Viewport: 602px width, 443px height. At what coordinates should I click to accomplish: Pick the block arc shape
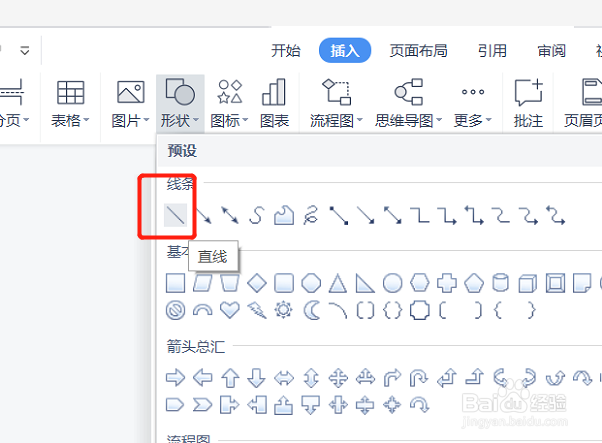click(203, 310)
